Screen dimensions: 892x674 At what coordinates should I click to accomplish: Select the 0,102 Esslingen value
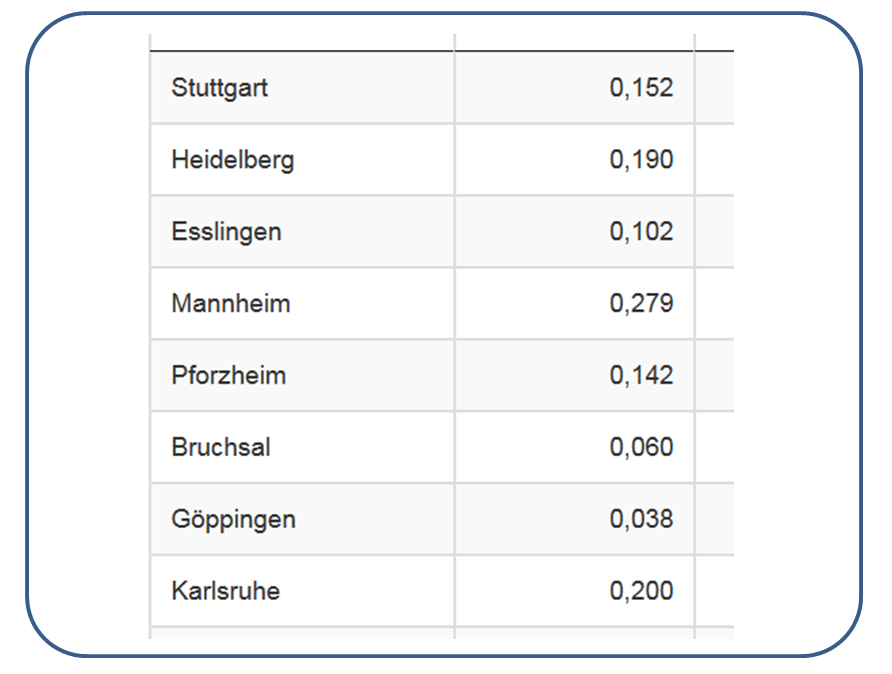(575, 231)
